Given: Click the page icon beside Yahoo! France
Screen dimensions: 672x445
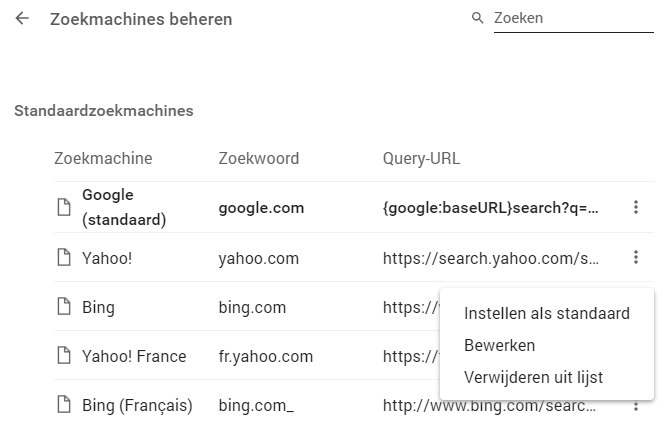Looking at the screenshot, I should 64,356.
